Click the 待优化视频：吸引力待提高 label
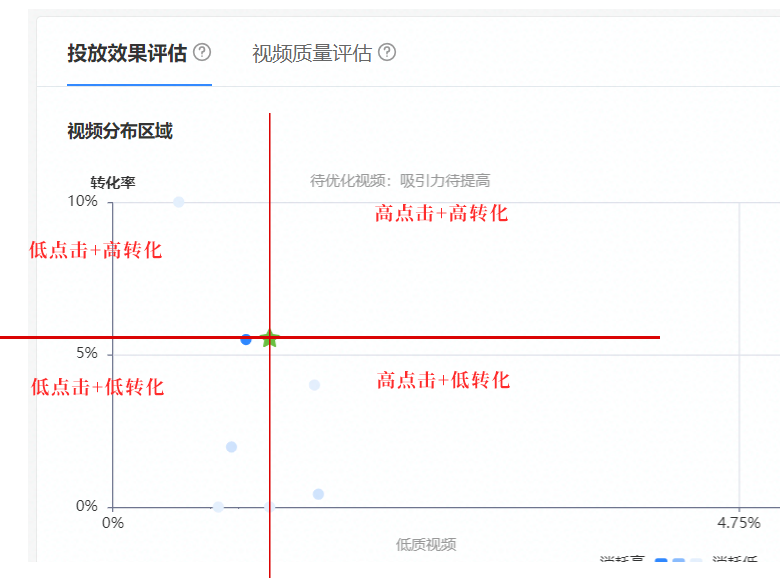 [x=400, y=181]
